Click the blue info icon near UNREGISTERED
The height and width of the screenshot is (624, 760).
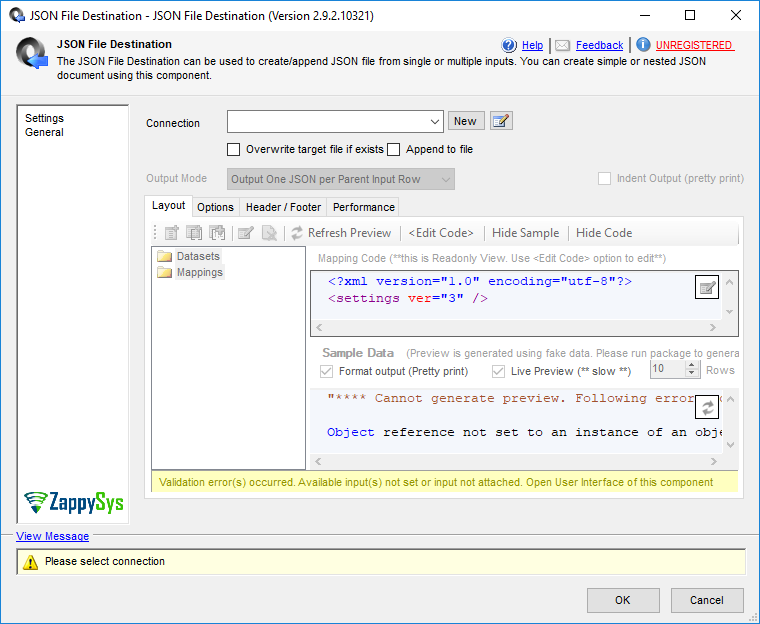643,45
